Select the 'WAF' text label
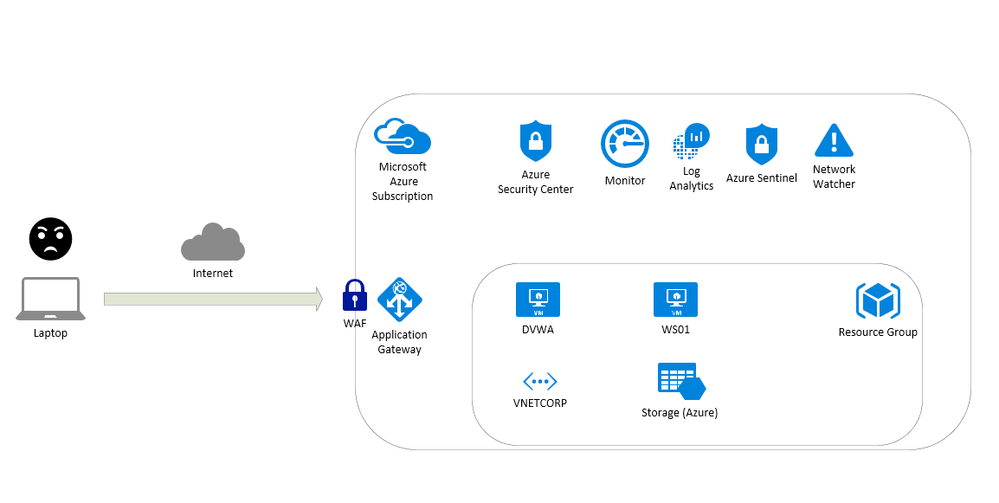The image size is (999, 503). (x=355, y=323)
